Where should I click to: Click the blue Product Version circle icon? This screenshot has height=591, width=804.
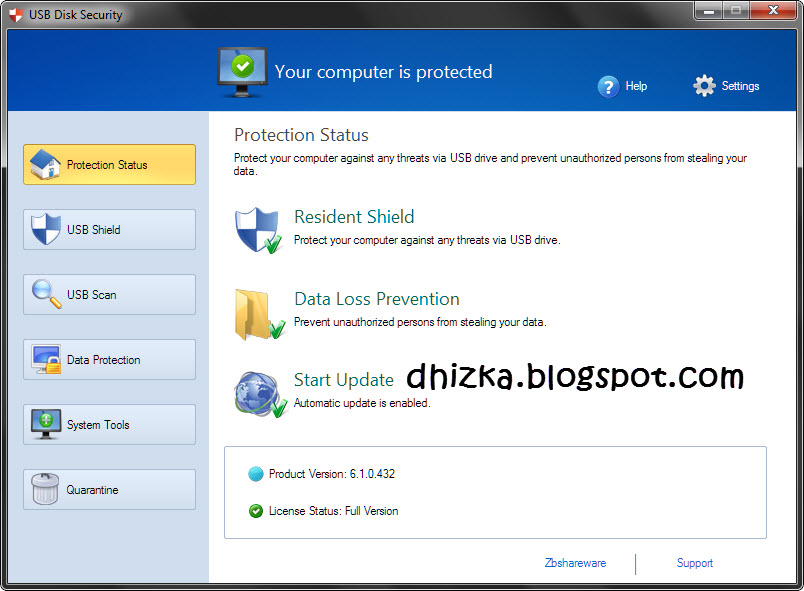pos(255,474)
